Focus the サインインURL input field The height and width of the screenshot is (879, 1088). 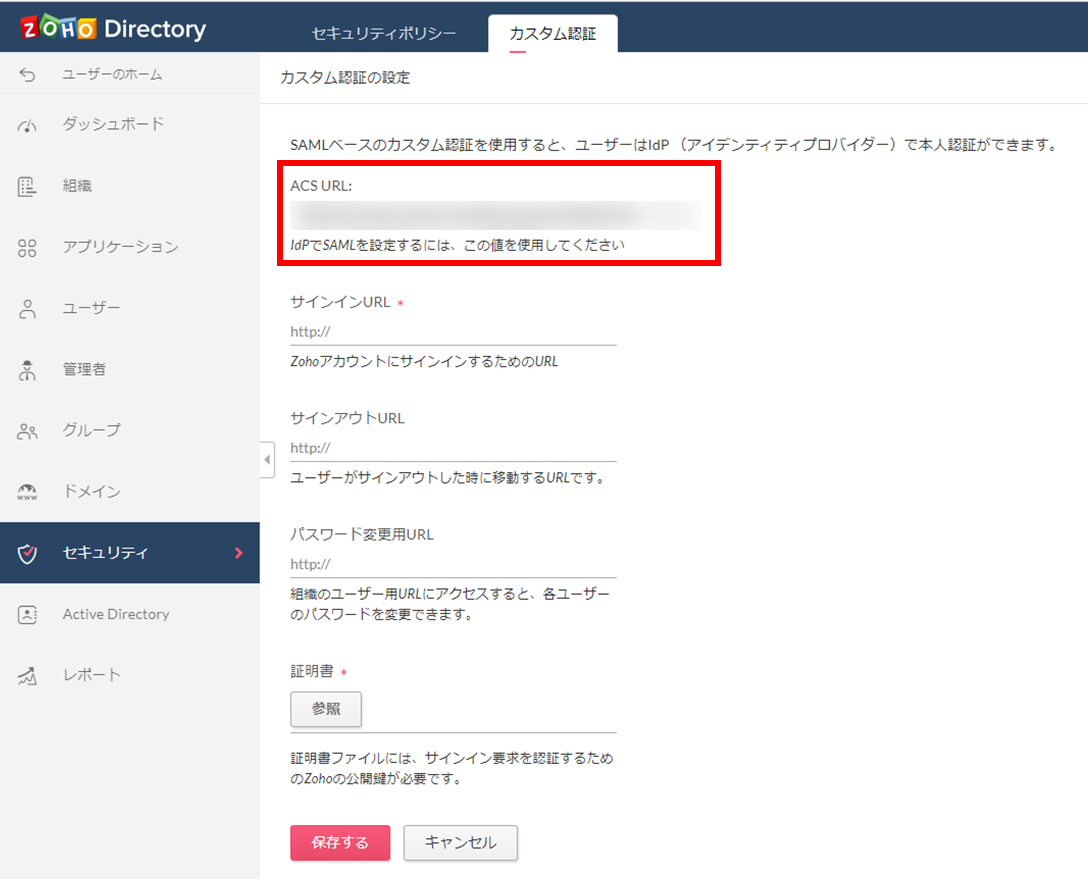452,332
